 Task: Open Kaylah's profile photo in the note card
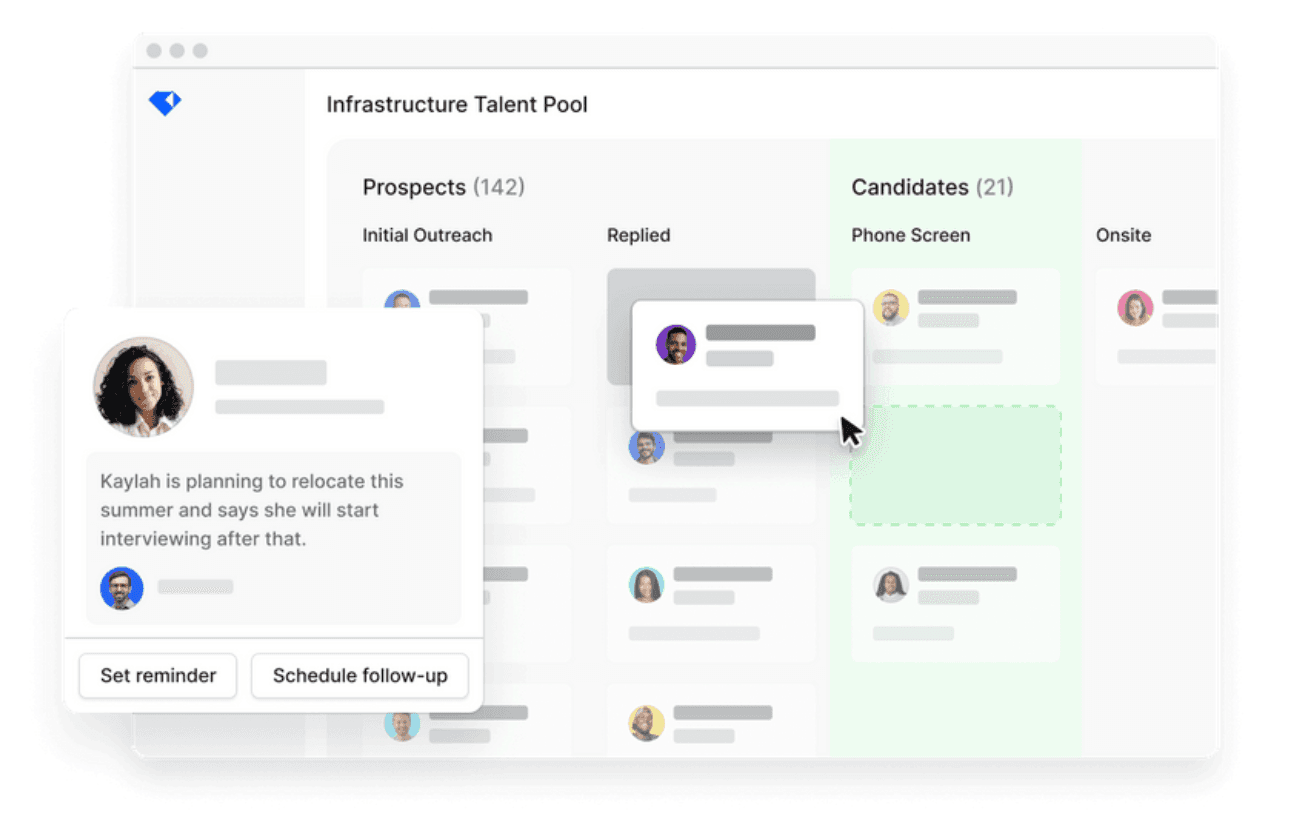(143, 386)
